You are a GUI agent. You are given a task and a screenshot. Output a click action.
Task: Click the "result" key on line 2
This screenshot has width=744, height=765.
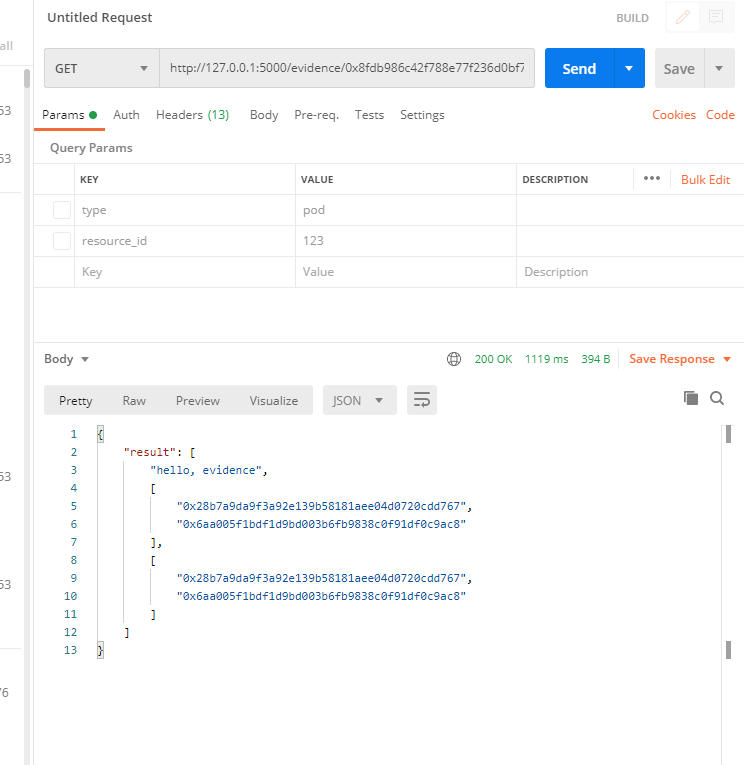click(x=149, y=452)
